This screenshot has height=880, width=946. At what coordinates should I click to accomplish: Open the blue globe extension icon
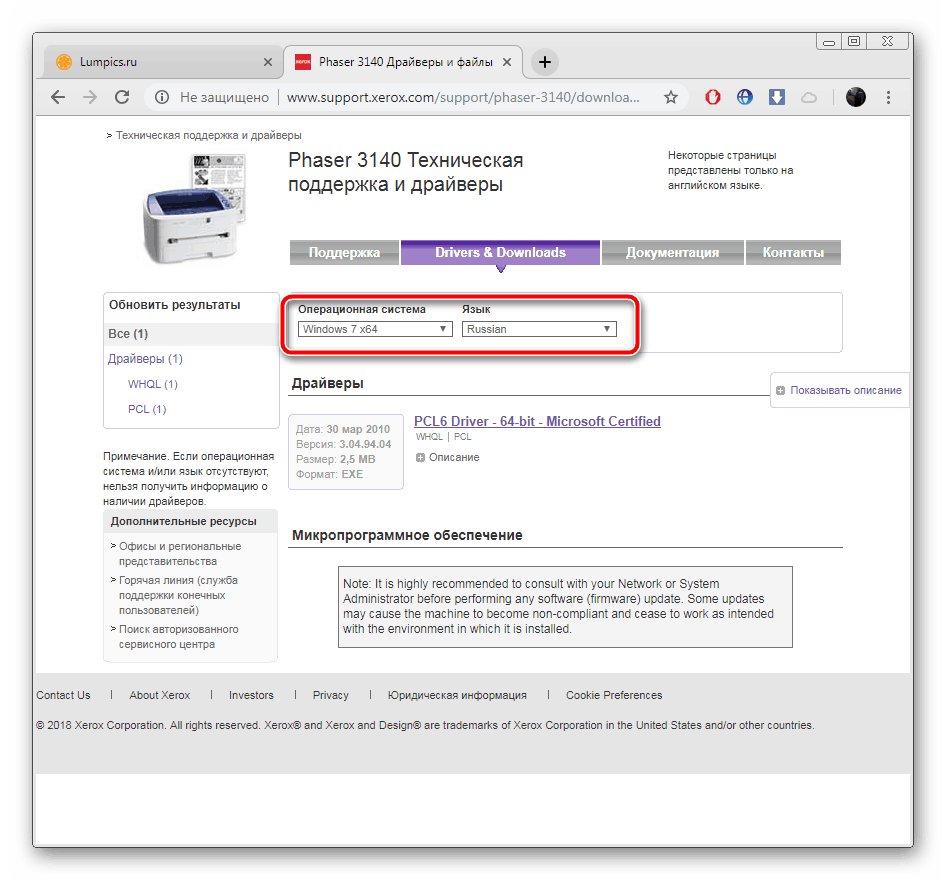point(745,97)
